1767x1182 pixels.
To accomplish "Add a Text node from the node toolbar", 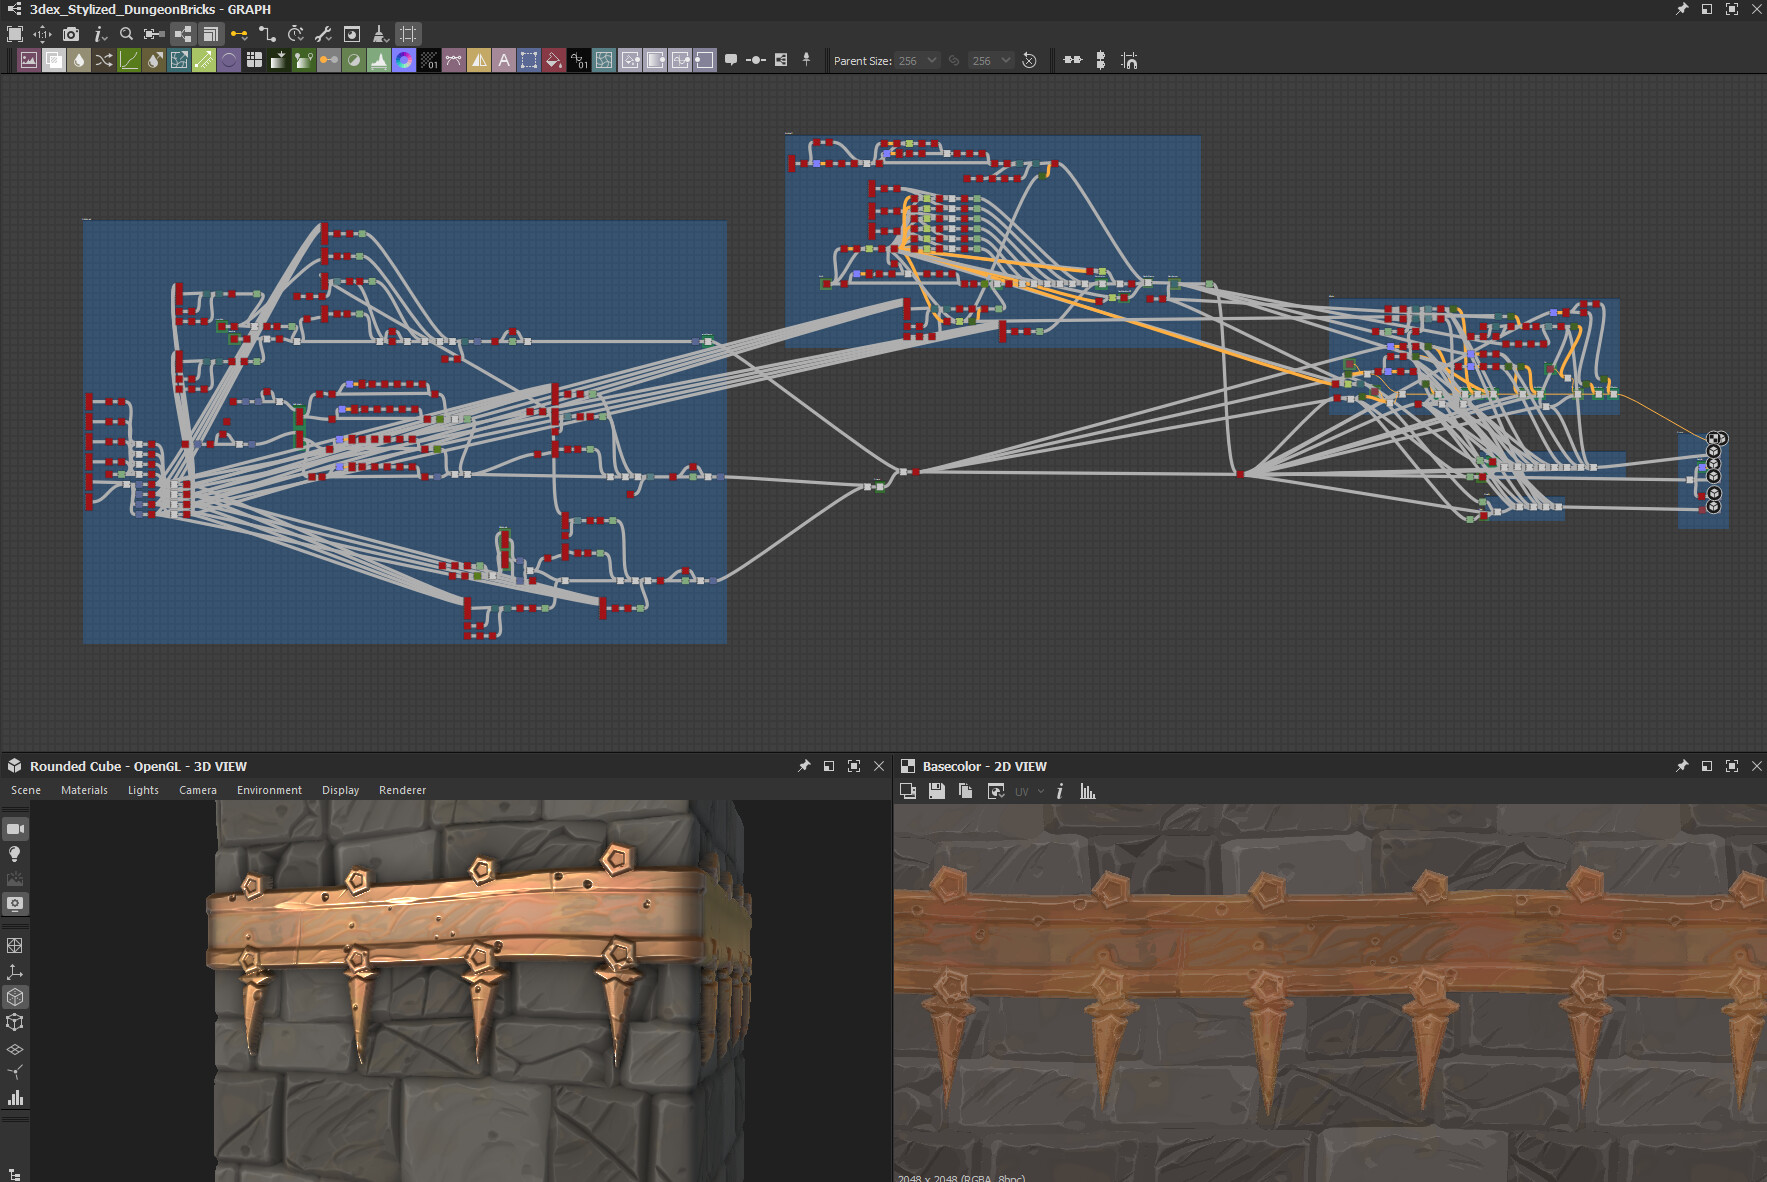I will [x=504, y=60].
